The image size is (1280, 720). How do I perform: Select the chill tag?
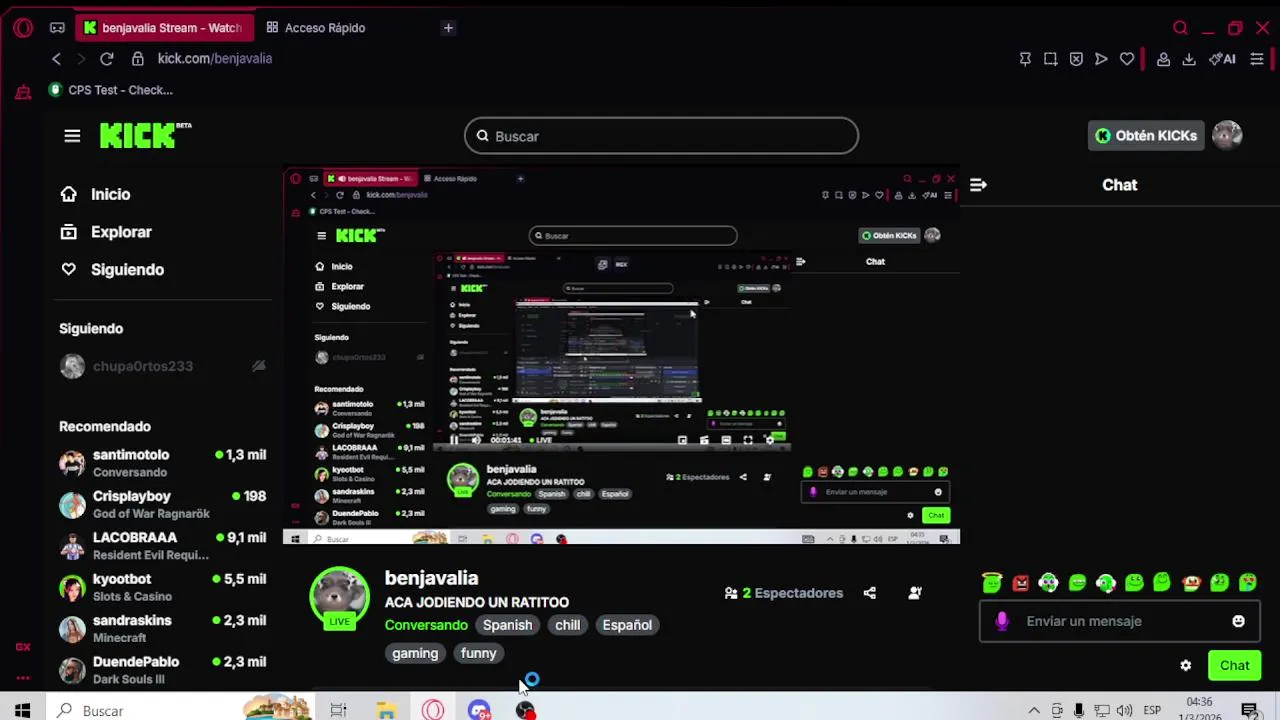pyautogui.click(x=567, y=625)
